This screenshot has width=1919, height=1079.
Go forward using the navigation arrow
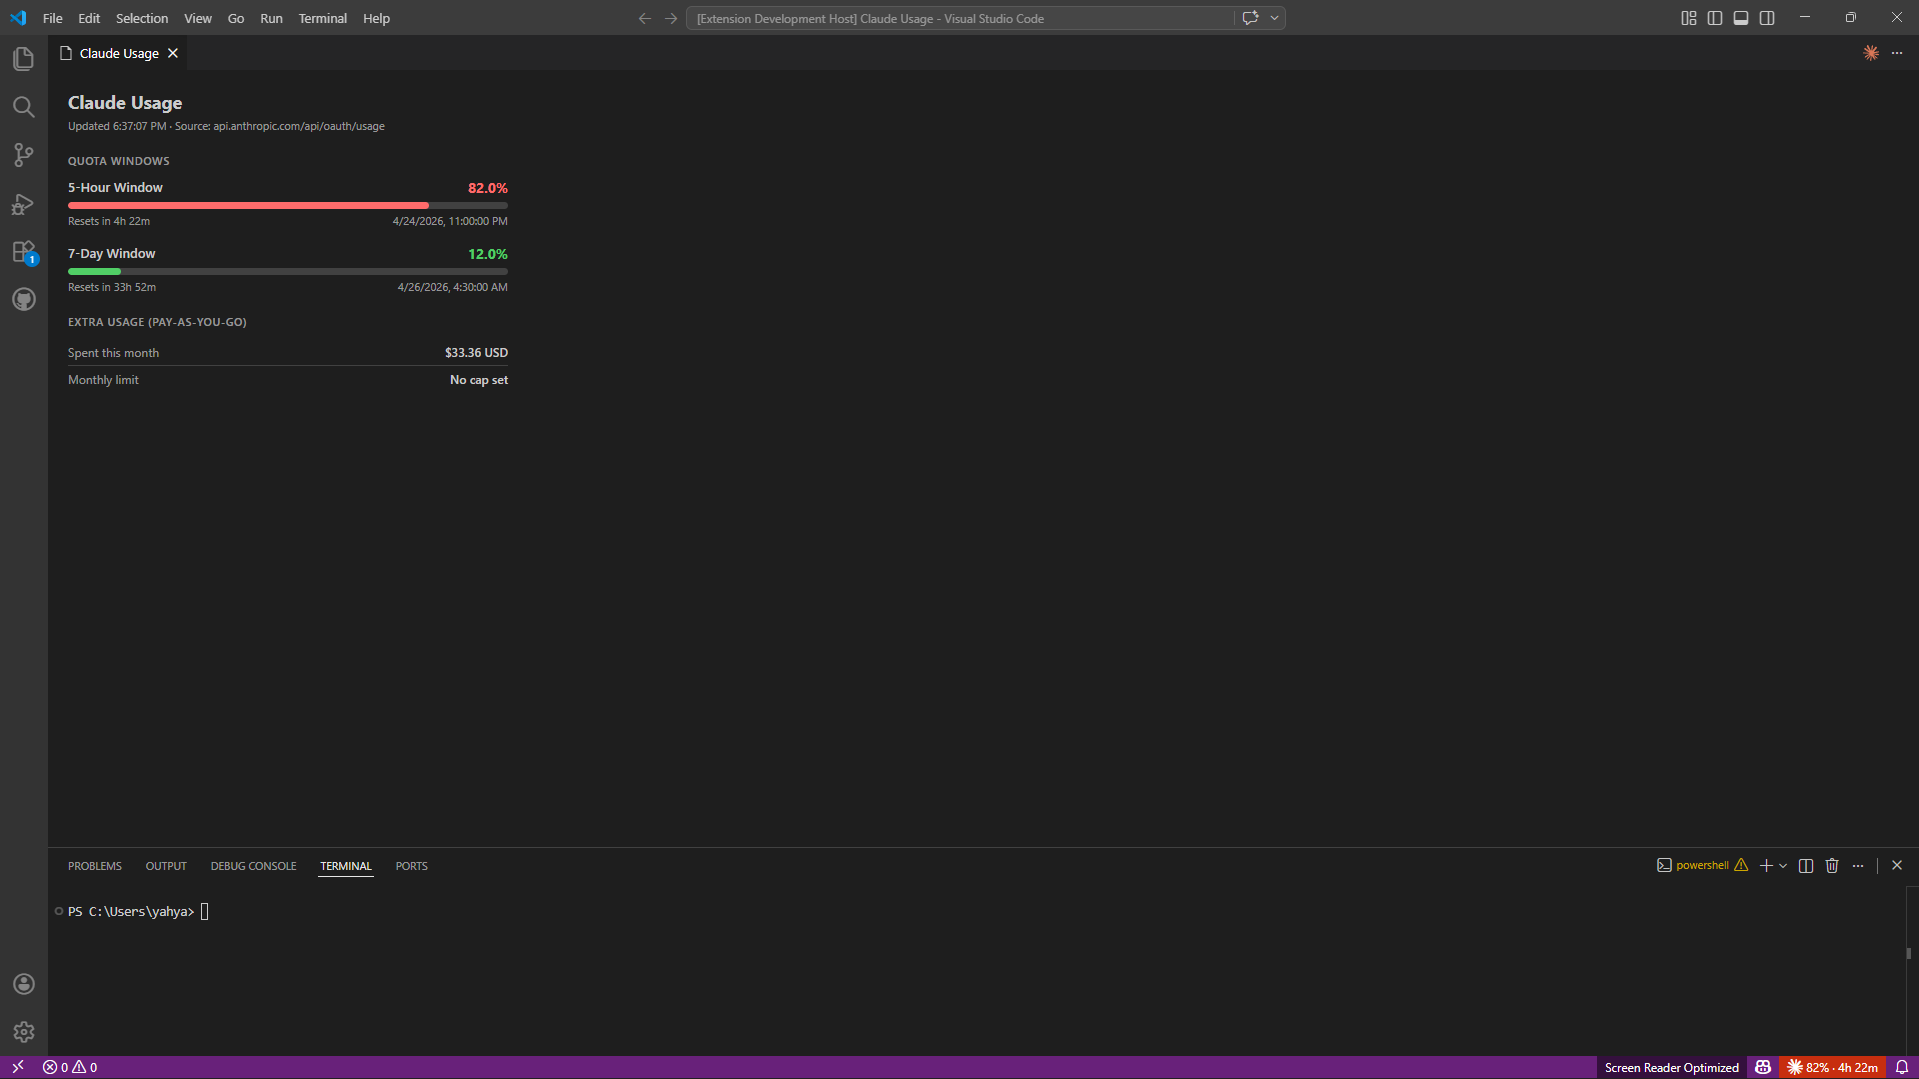[x=671, y=18]
